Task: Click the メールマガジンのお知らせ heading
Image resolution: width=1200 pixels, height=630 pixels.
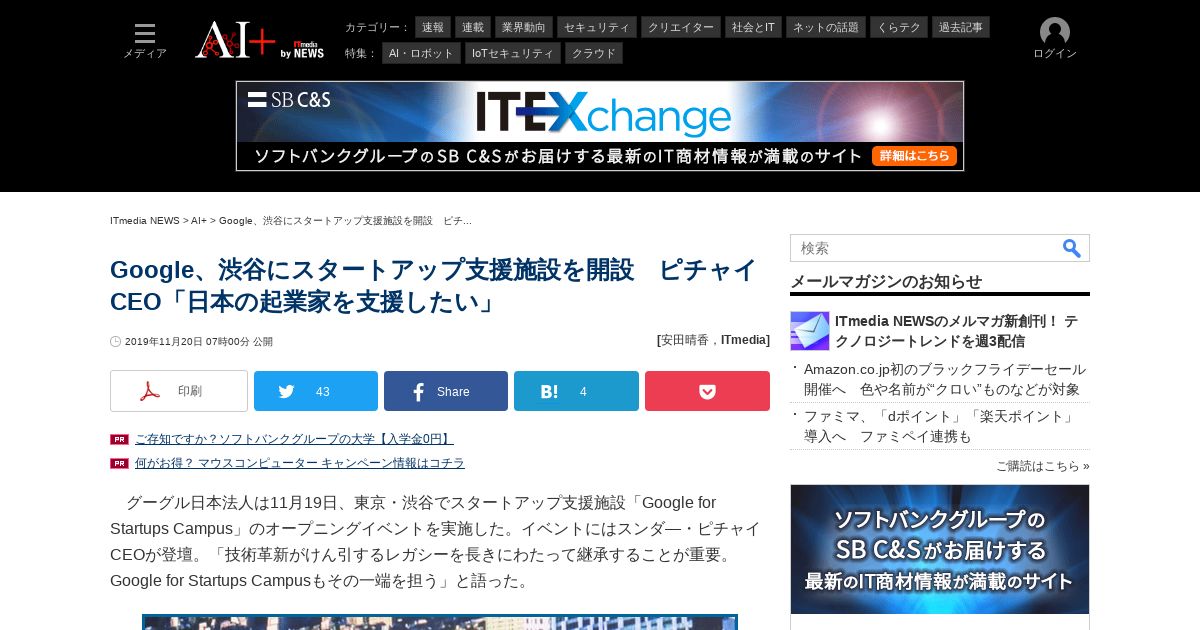Action: pos(886,282)
